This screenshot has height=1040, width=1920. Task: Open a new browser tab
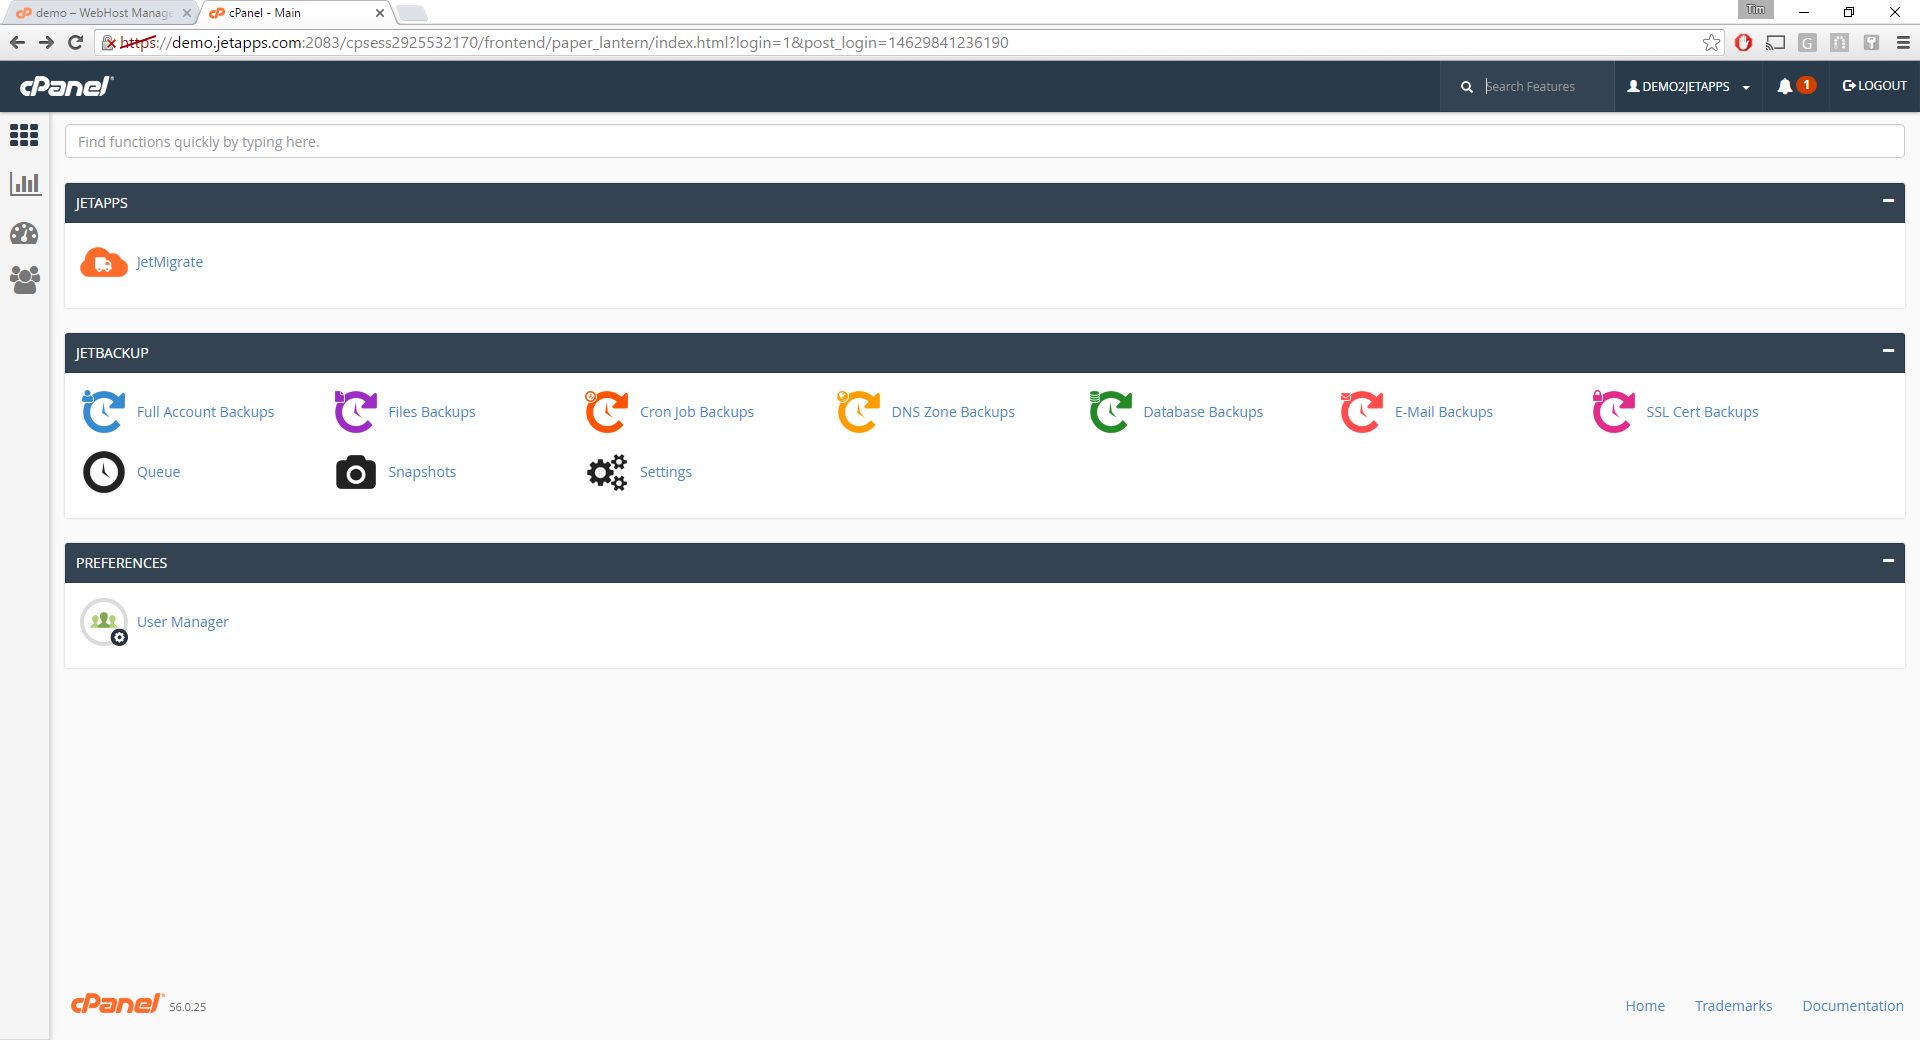(x=411, y=13)
